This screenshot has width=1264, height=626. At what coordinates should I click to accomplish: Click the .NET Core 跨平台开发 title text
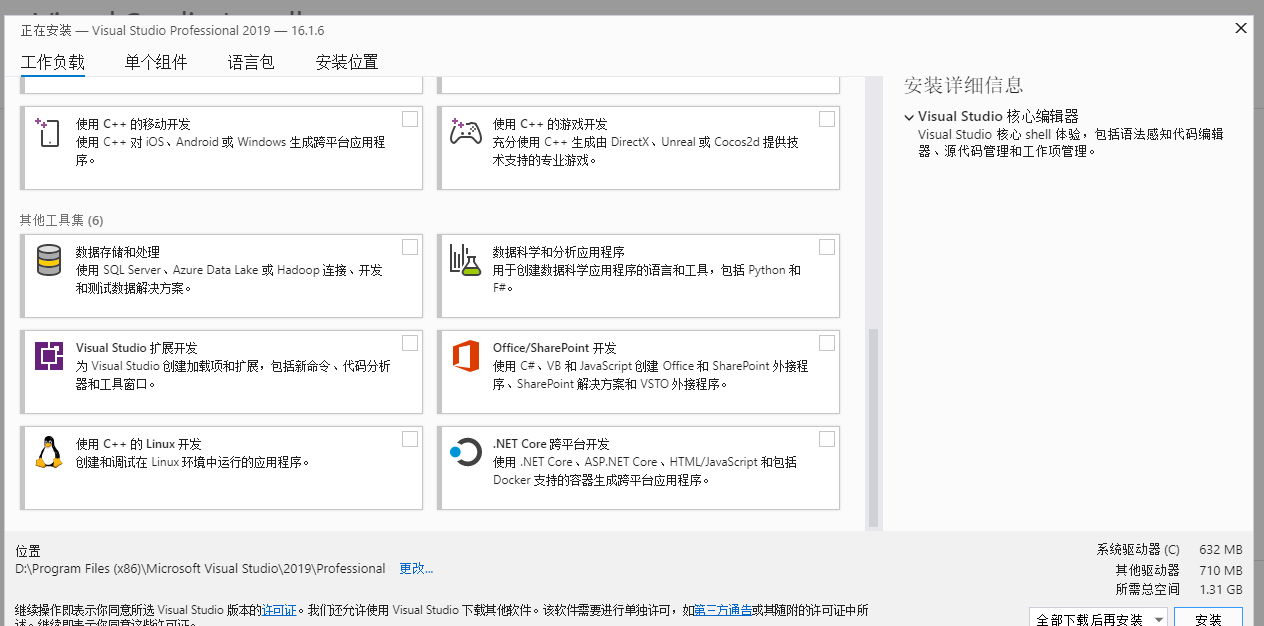551,444
